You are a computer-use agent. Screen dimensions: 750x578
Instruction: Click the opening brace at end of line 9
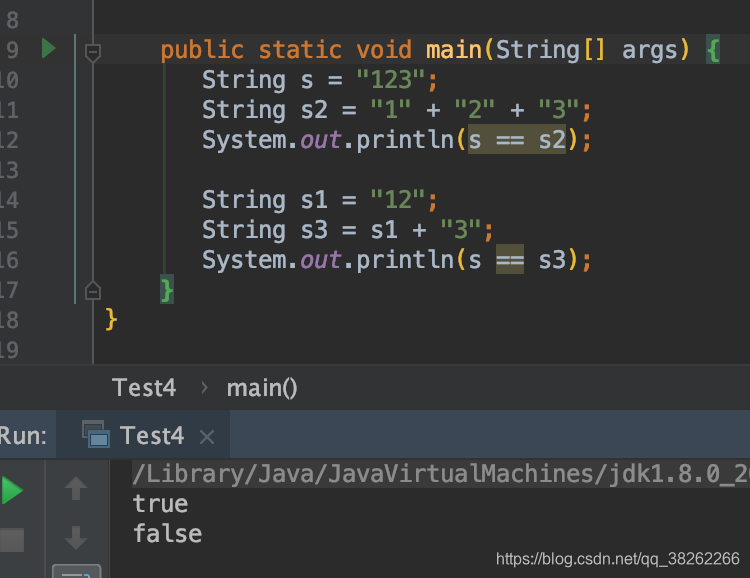[713, 49]
